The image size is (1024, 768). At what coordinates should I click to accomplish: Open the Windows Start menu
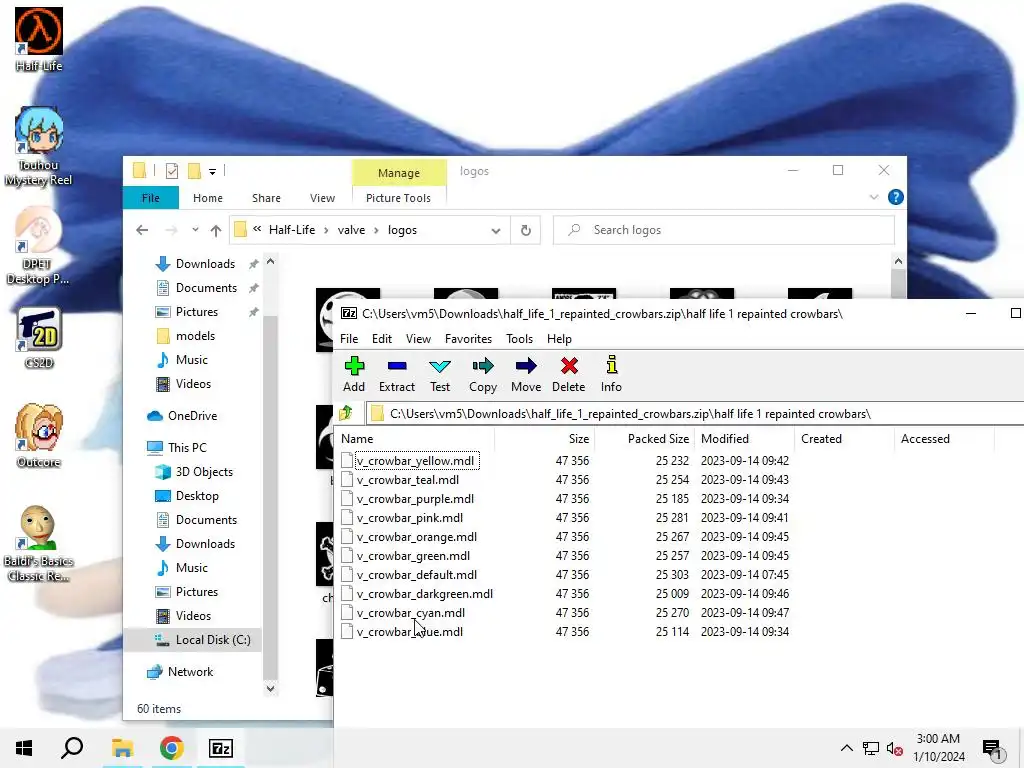click(x=24, y=748)
